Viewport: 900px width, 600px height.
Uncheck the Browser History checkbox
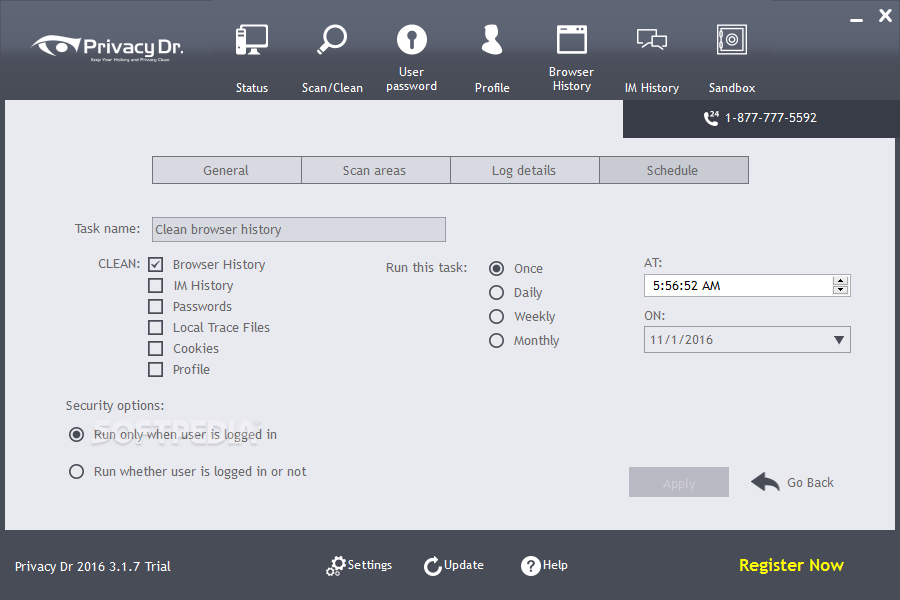coord(156,264)
